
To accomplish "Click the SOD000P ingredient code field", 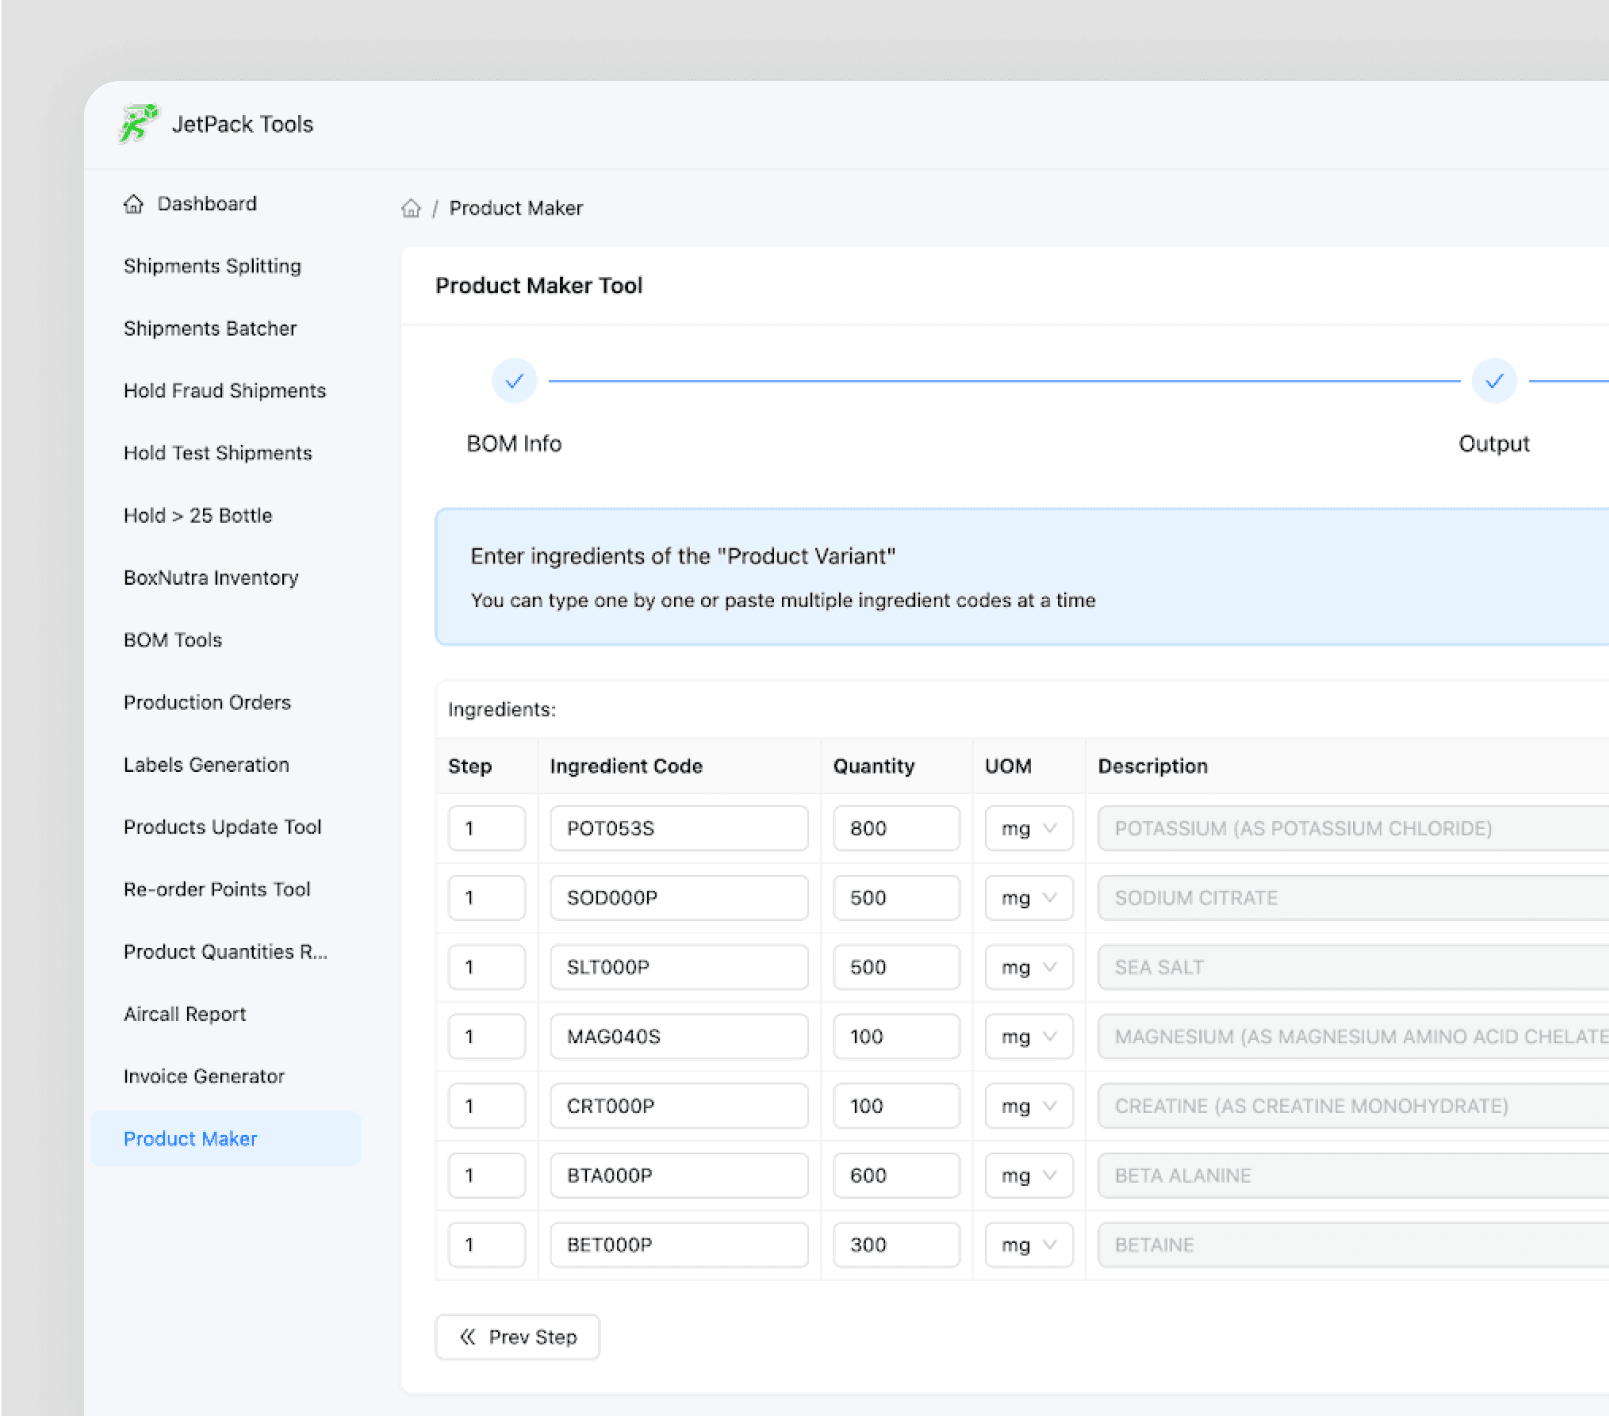I will [678, 898].
